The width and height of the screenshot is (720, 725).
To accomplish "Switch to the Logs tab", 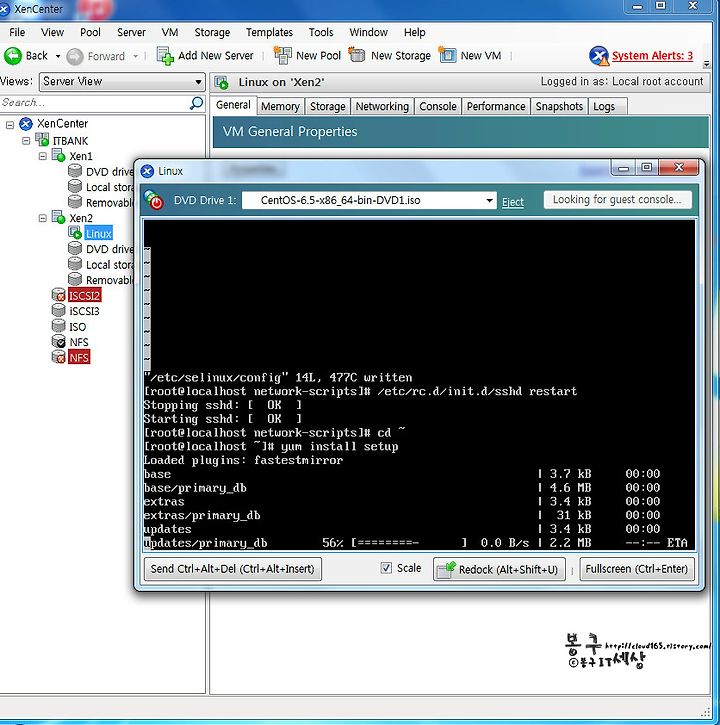I will pyautogui.click(x=608, y=106).
